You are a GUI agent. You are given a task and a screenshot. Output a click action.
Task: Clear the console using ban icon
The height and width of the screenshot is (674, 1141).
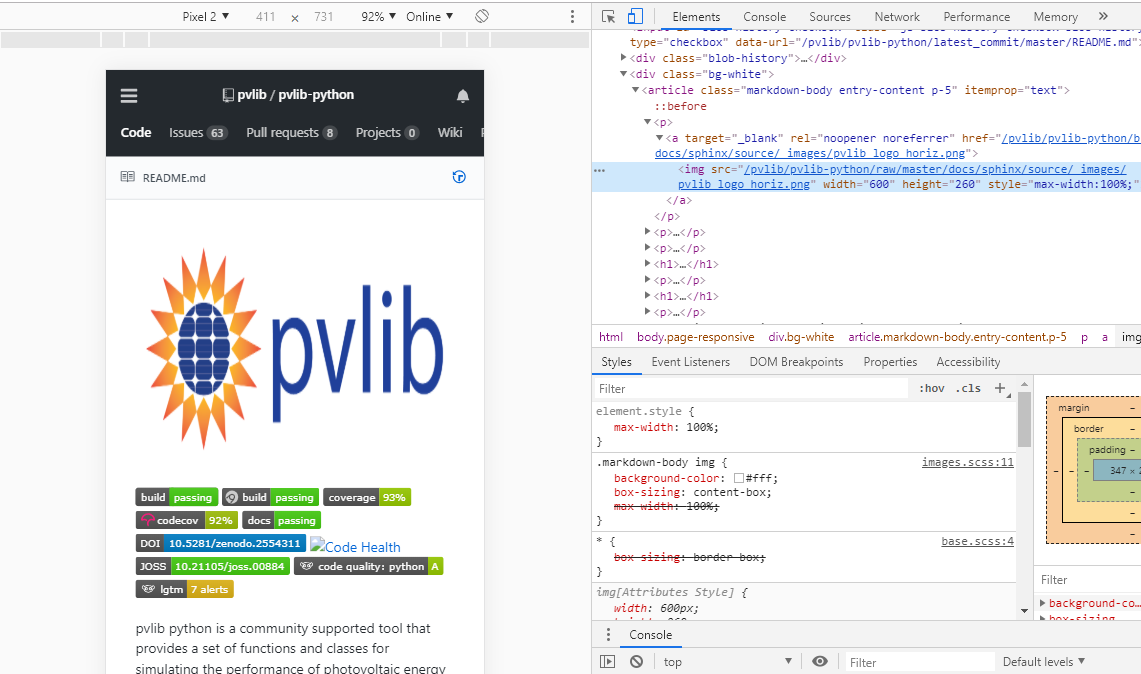tap(637, 662)
